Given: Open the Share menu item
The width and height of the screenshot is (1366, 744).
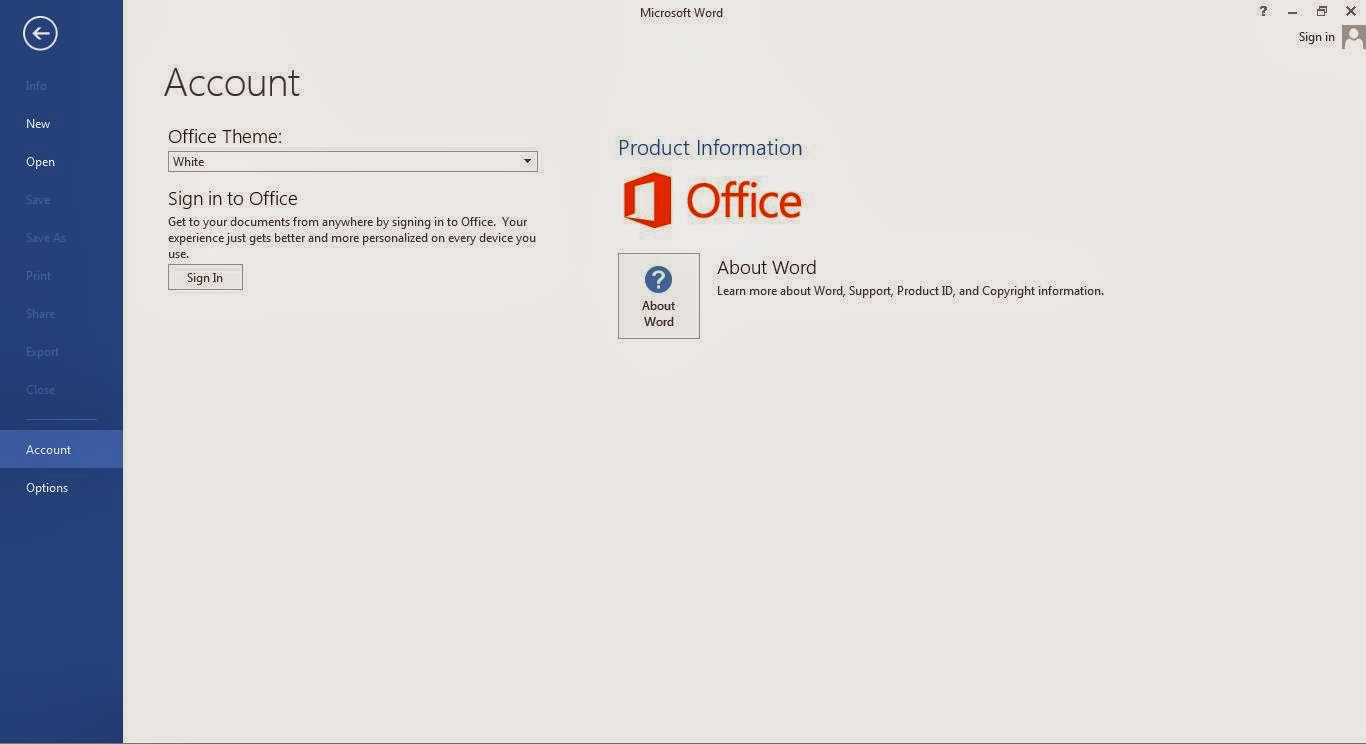Looking at the screenshot, I should pyautogui.click(x=61, y=314).
